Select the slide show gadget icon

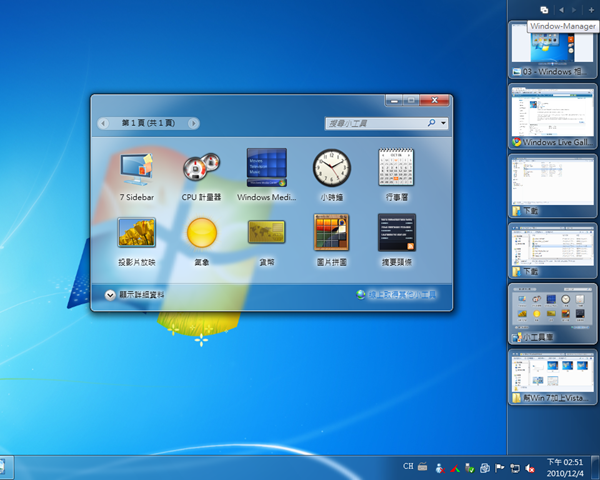point(135,233)
